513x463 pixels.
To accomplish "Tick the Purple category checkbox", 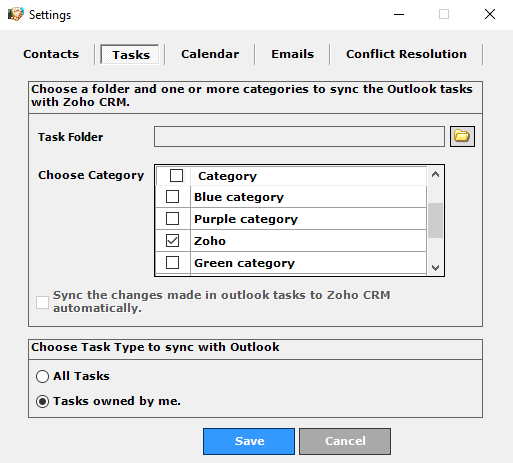I will point(172,219).
